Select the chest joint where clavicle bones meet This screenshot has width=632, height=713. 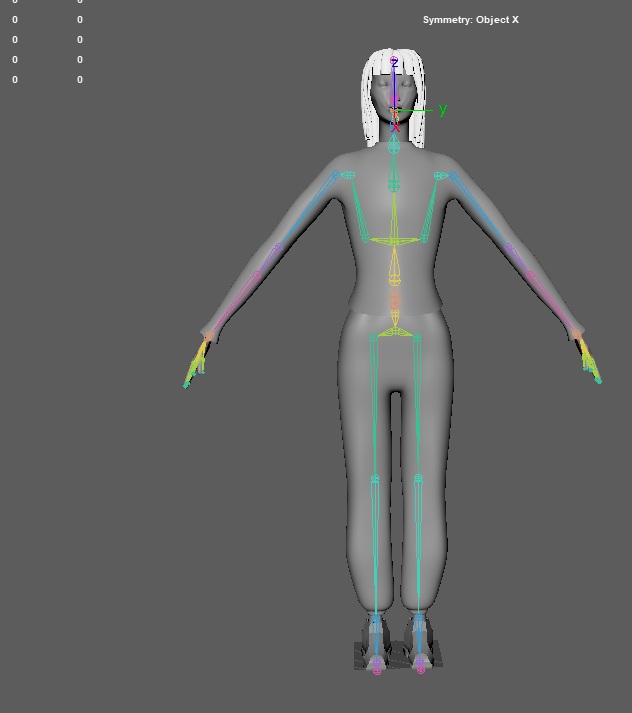394,241
